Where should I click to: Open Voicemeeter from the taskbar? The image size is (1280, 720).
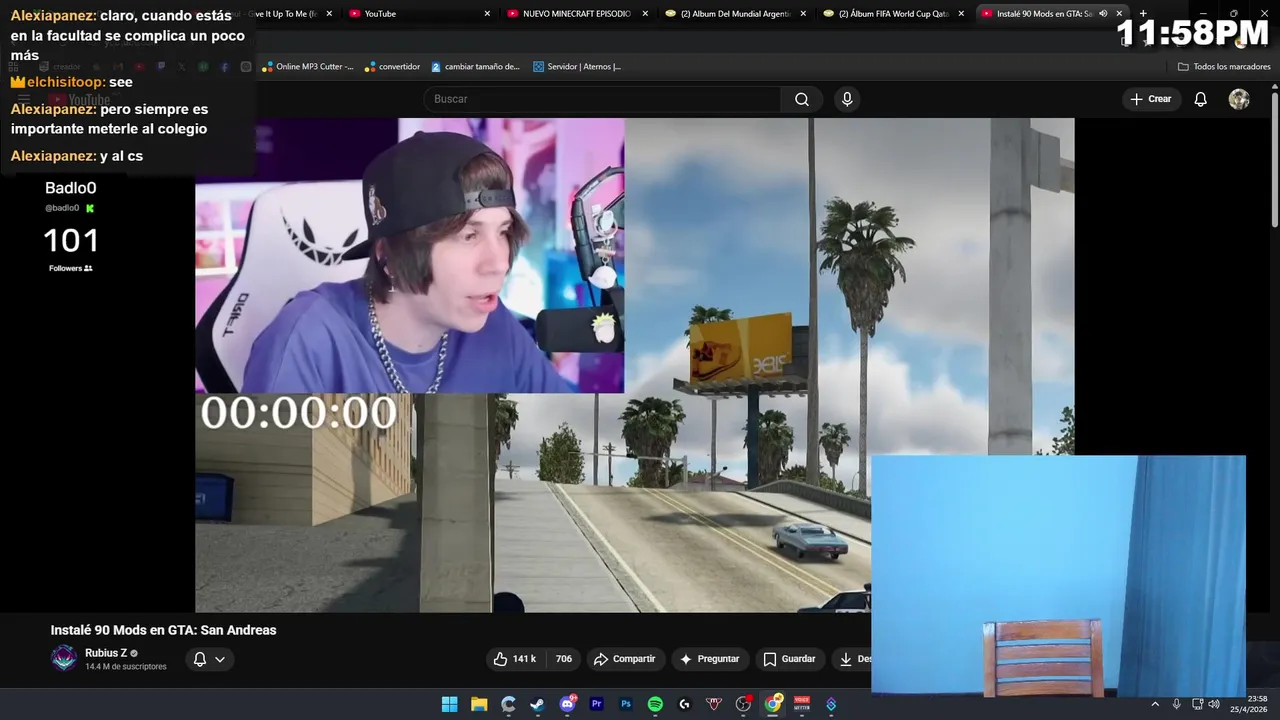click(802, 704)
